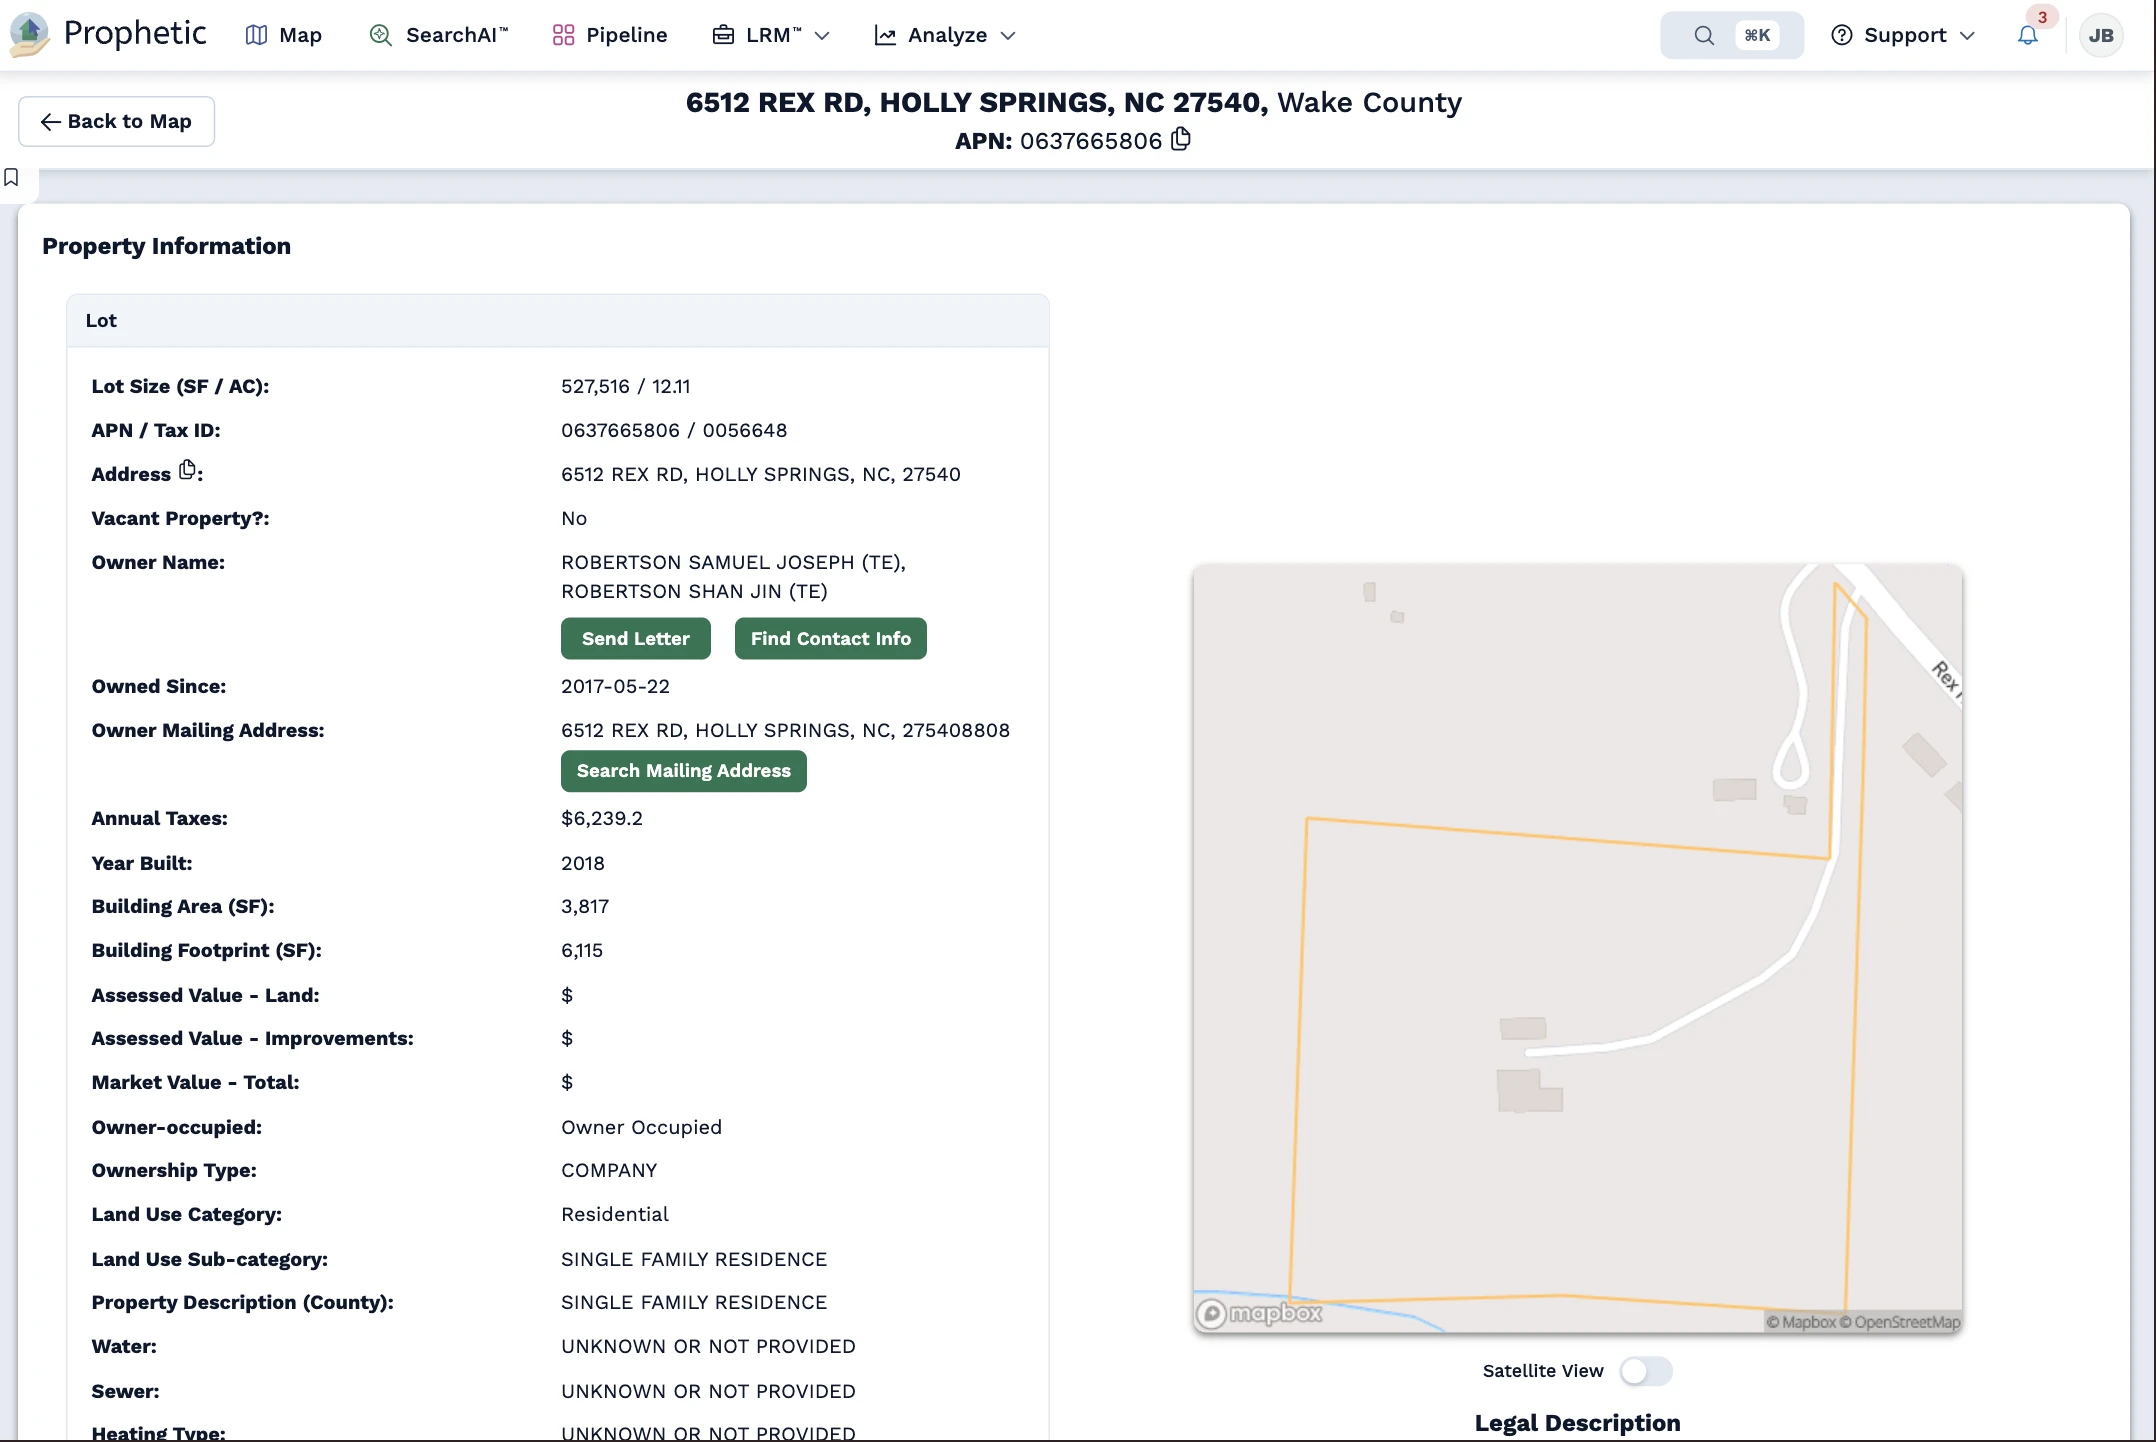Viewport: 2156px width, 1442px height.
Task: Click the 'Legal Description' heading
Action: click(x=1577, y=1423)
